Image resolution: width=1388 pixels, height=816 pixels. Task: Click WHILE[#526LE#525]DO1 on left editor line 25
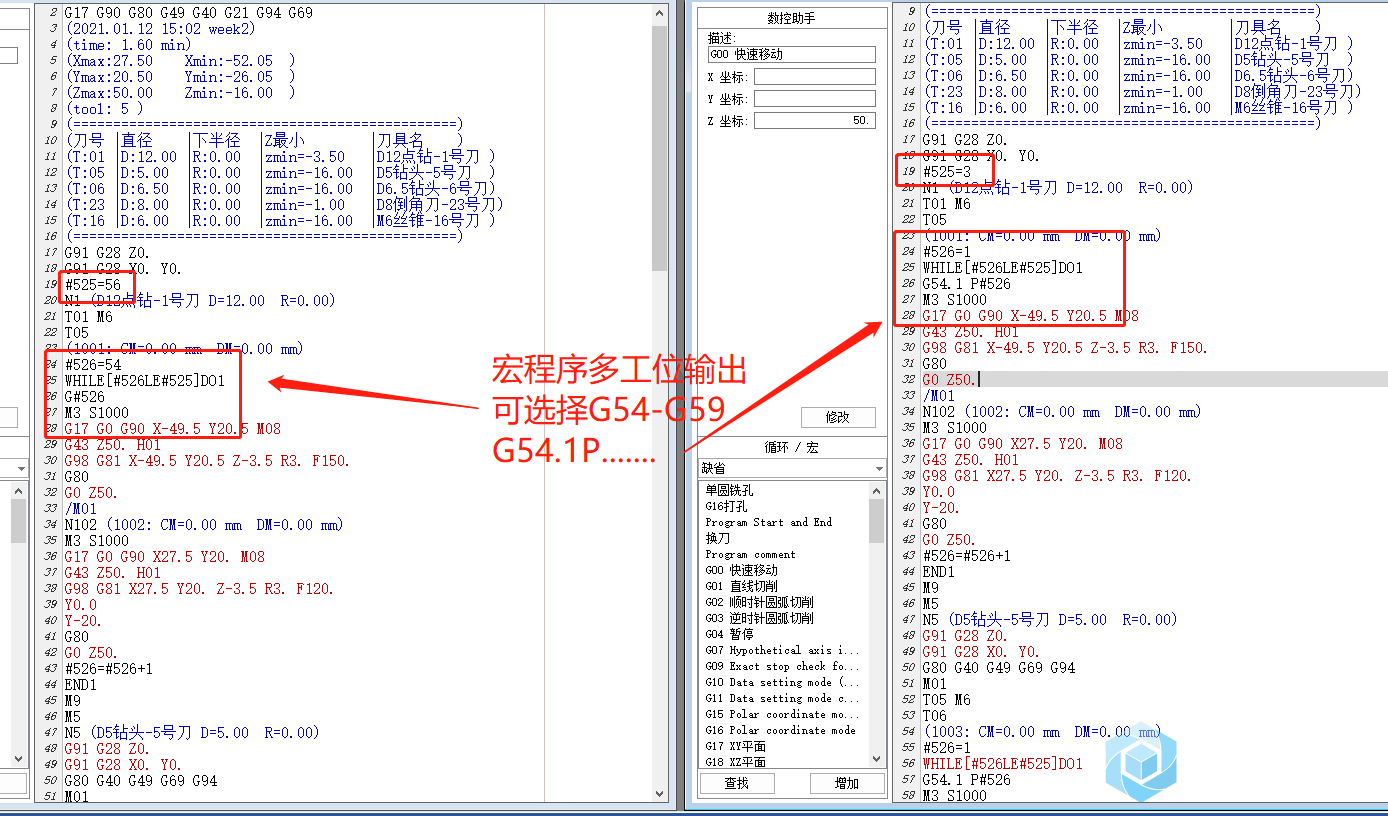145,381
